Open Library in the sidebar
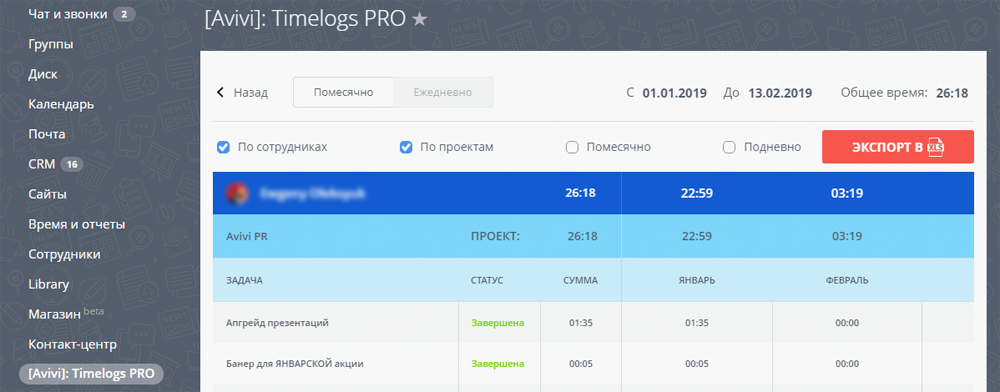This screenshot has height=392, width=1000. pos(48,284)
